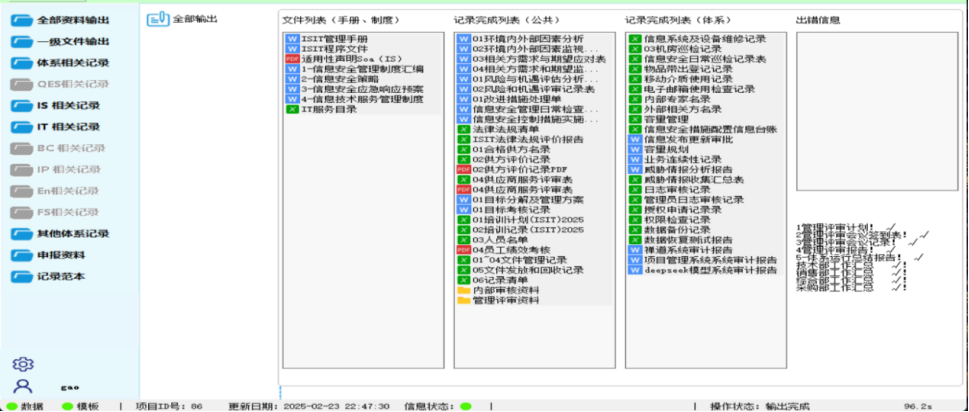Click the 全部输出 button label
The width and height of the screenshot is (969, 412).
pos(195,19)
